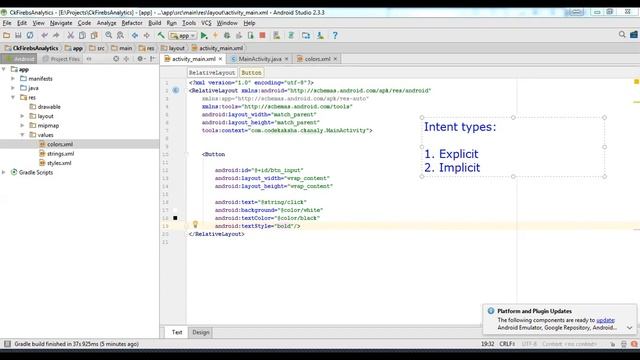Expand the java folder arrow

point(13,88)
